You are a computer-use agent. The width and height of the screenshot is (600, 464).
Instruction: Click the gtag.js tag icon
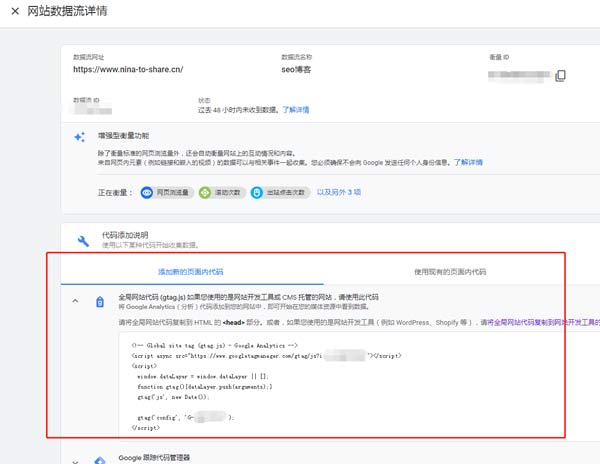[x=100, y=302]
